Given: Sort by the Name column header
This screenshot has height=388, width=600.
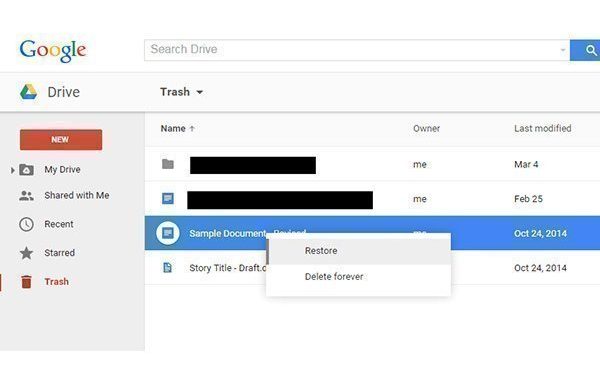Looking at the screenshot, I should [x=173, y=129].
